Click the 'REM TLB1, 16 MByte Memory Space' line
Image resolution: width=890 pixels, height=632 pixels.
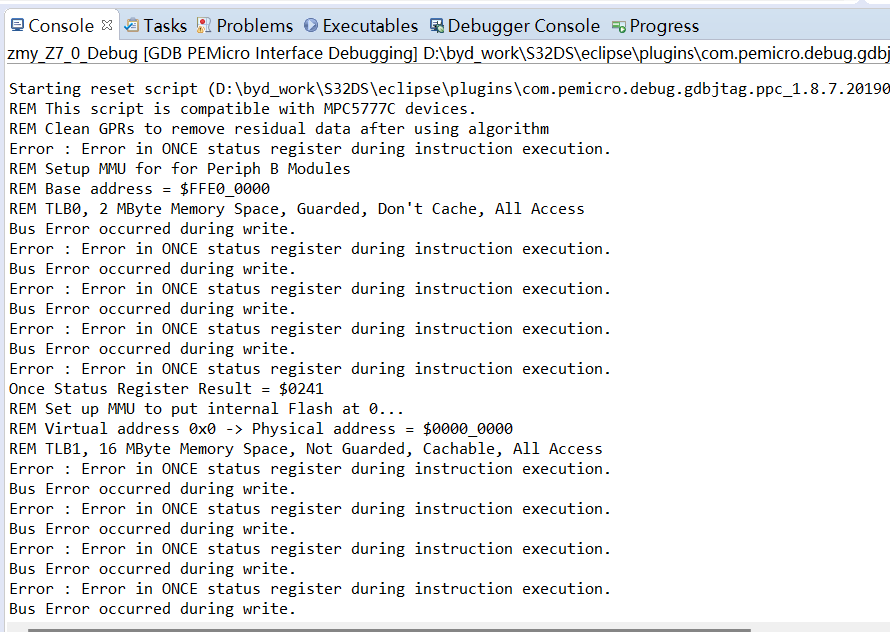[x=306, y=449]
